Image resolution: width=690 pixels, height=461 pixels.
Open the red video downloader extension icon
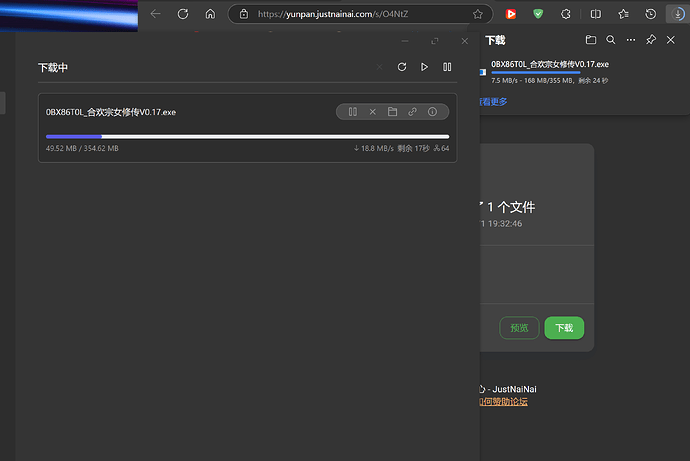pyautogui.click(x=510, y=14)
